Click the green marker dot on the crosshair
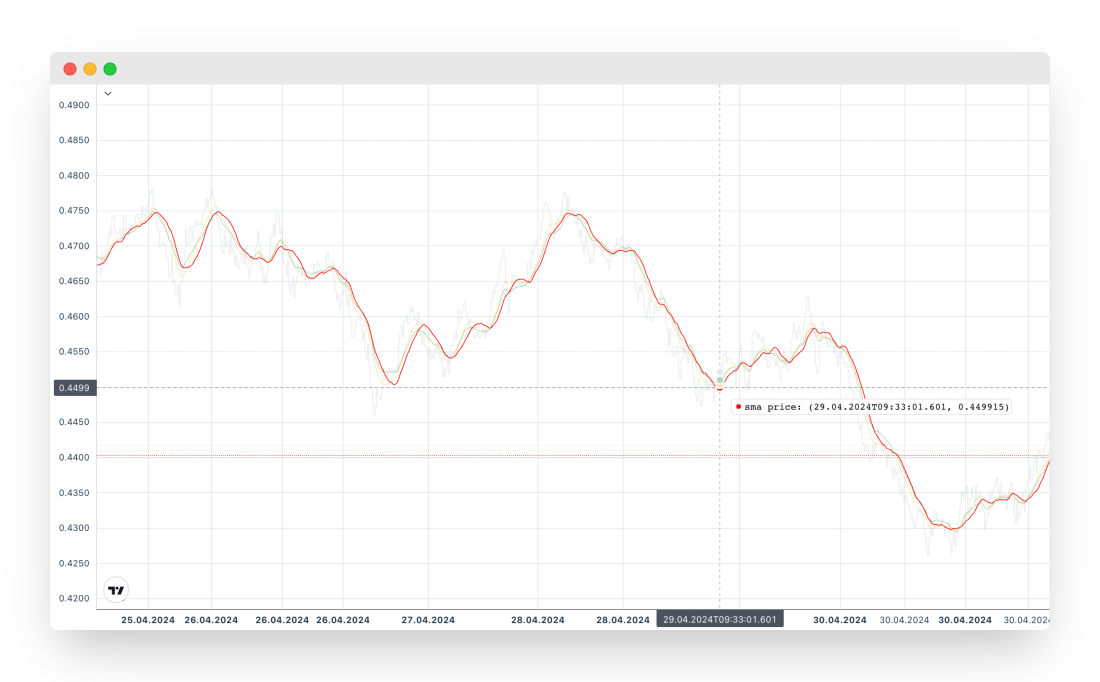 (719, 380)
